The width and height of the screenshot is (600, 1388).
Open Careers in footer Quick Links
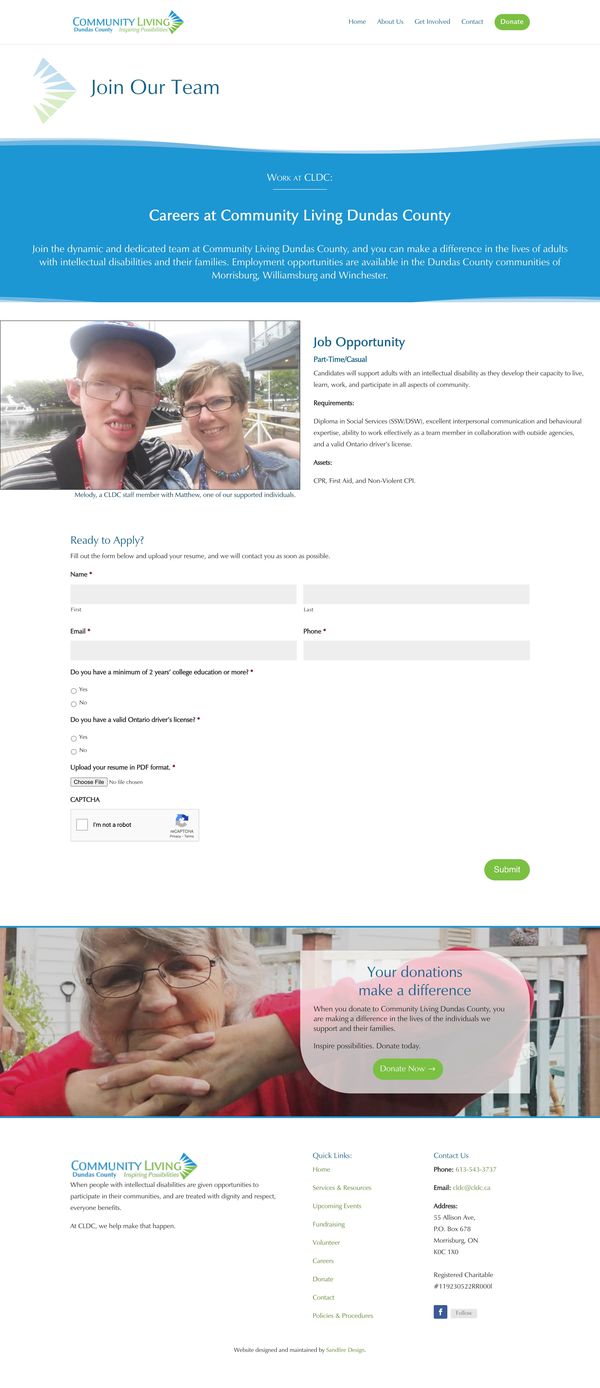(x=323, y=1261)
